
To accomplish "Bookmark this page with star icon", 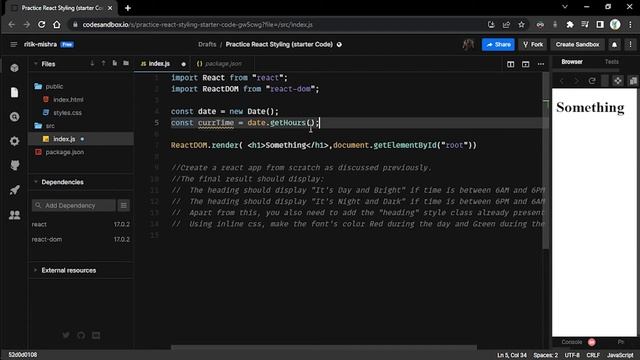I will [x=521, y=24].
